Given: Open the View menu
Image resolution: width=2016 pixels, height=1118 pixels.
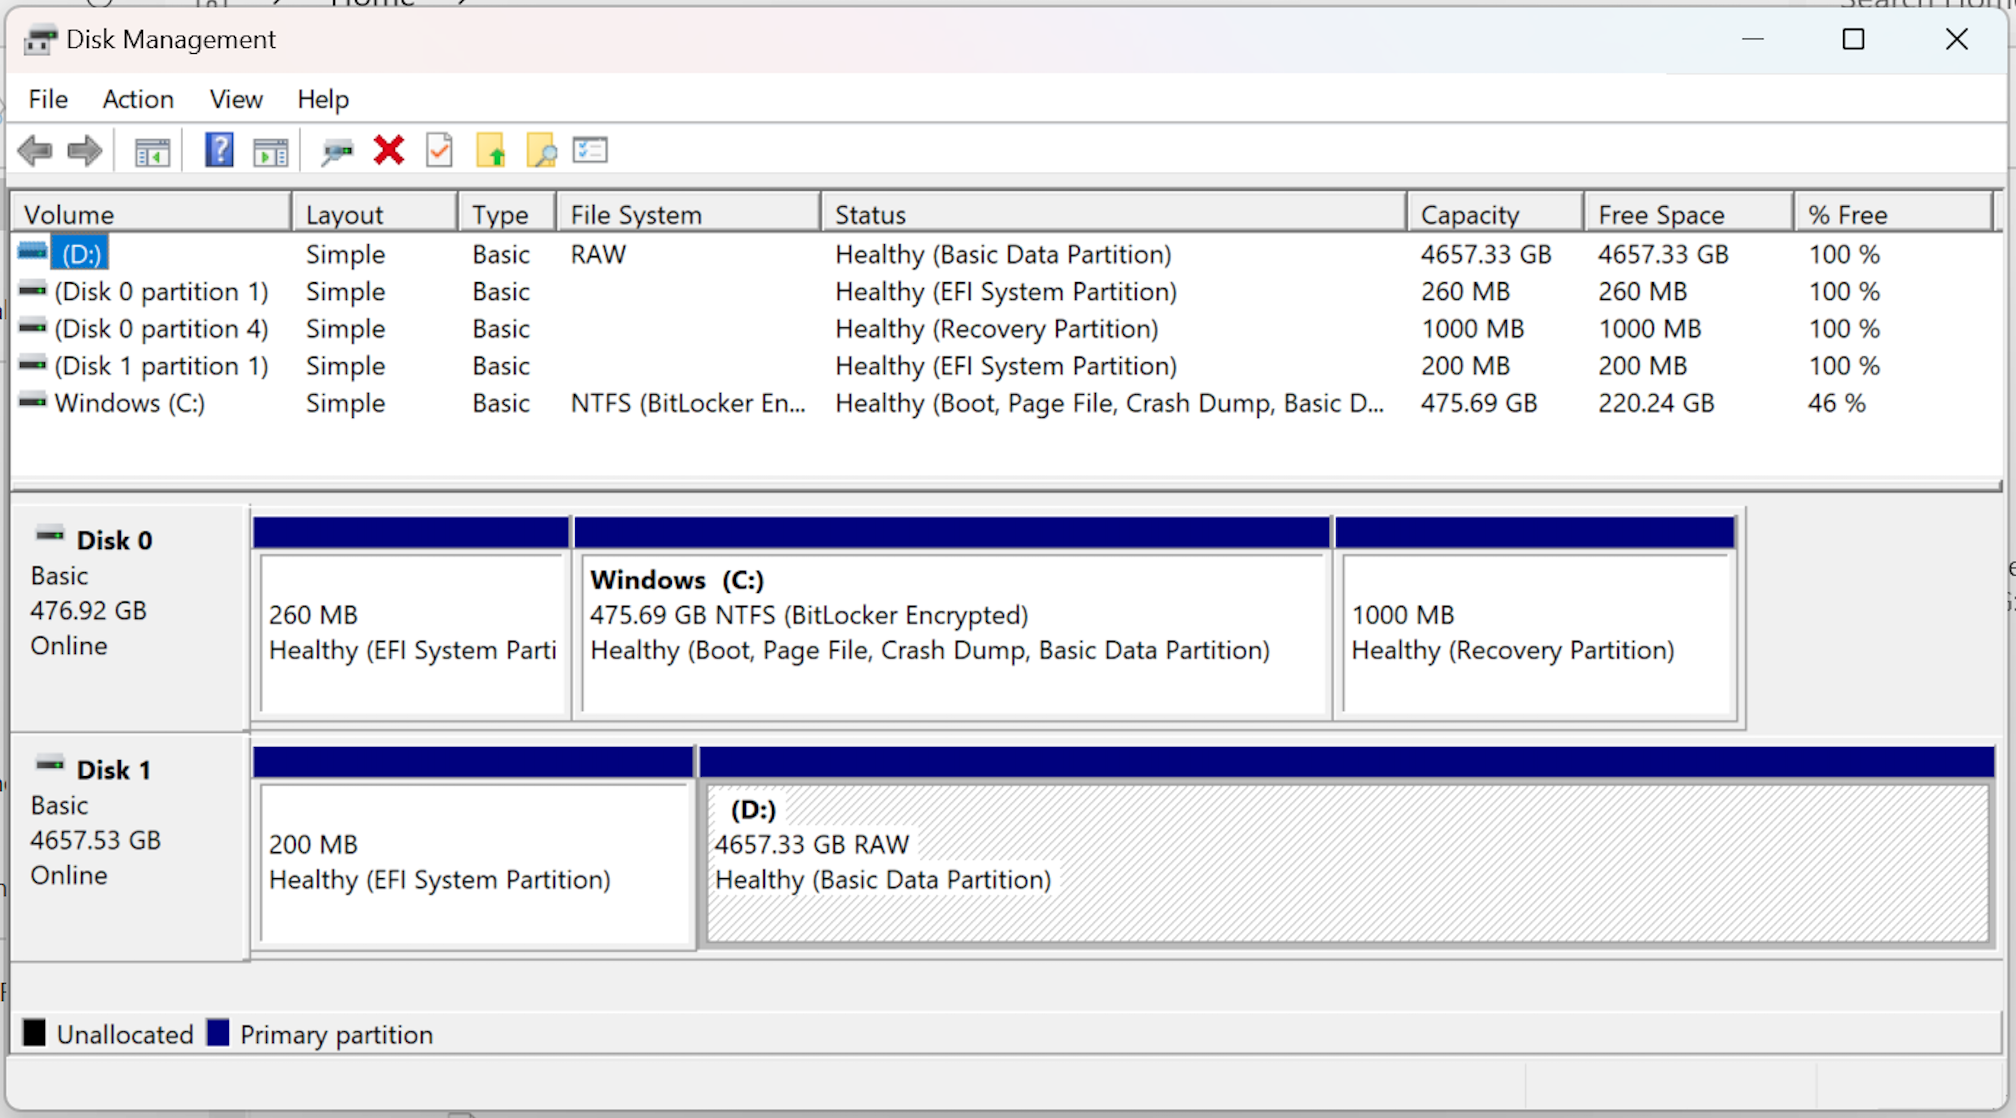Looking at the screenshot, I should pyautogui.click(x=236, y=99).
